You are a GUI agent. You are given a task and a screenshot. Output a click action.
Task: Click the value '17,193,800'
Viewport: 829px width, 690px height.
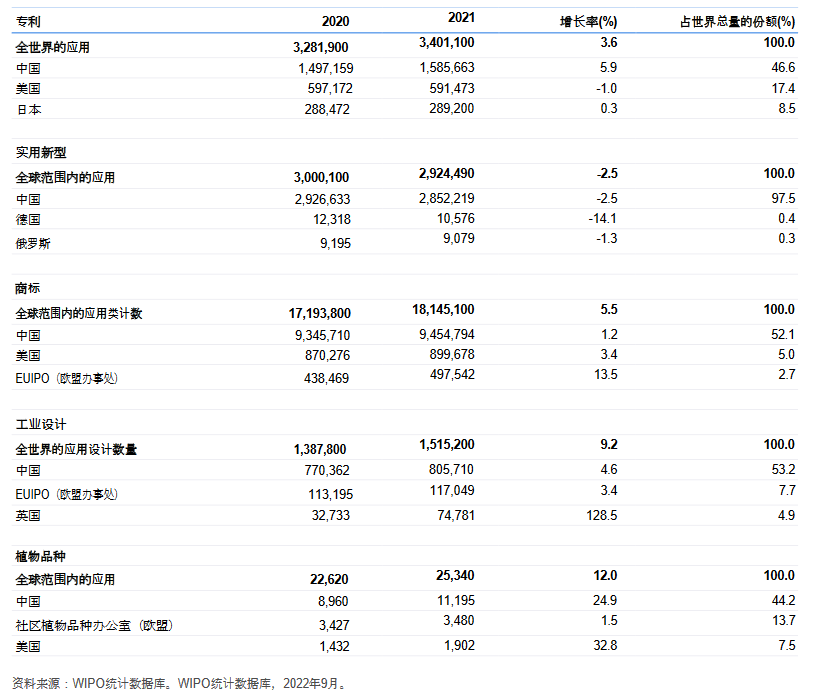320,314
